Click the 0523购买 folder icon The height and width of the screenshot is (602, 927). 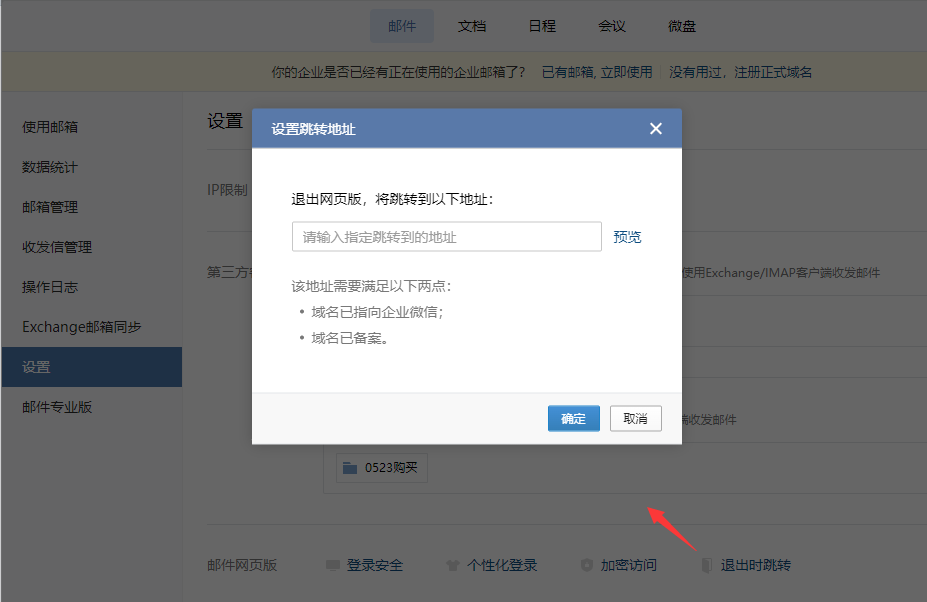click(349, 468)
